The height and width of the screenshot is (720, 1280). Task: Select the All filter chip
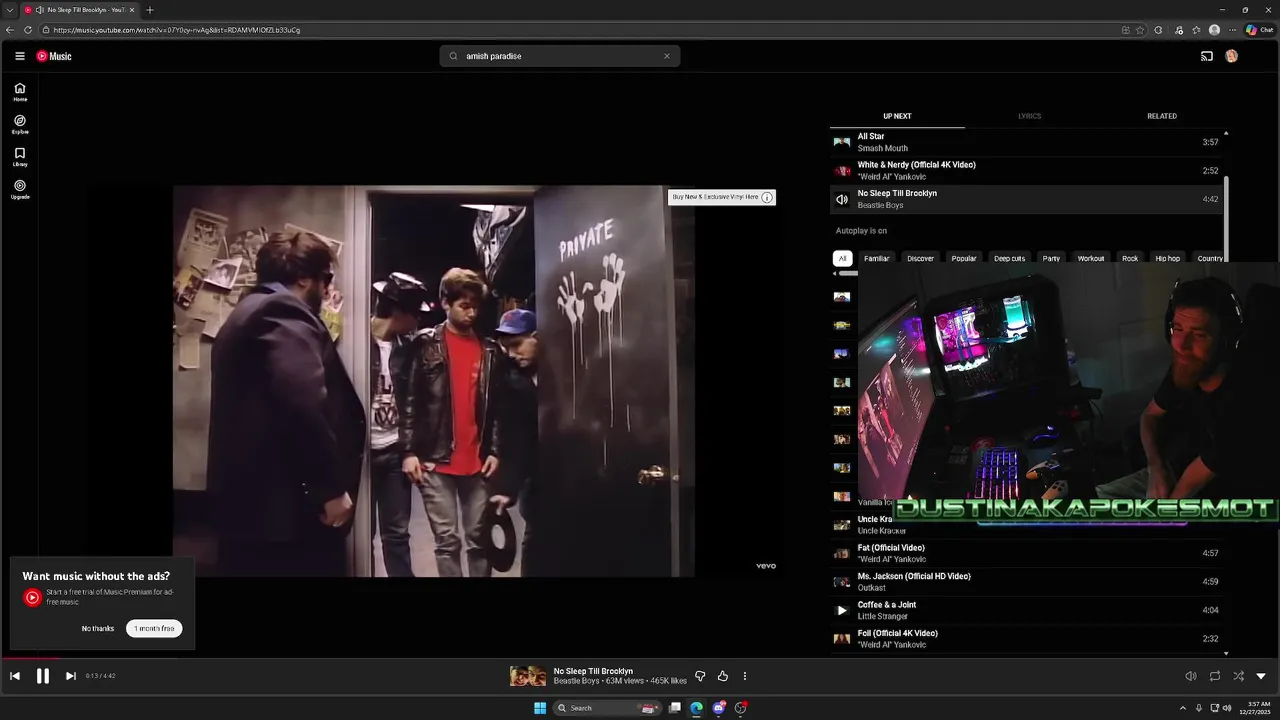[843, 258]
